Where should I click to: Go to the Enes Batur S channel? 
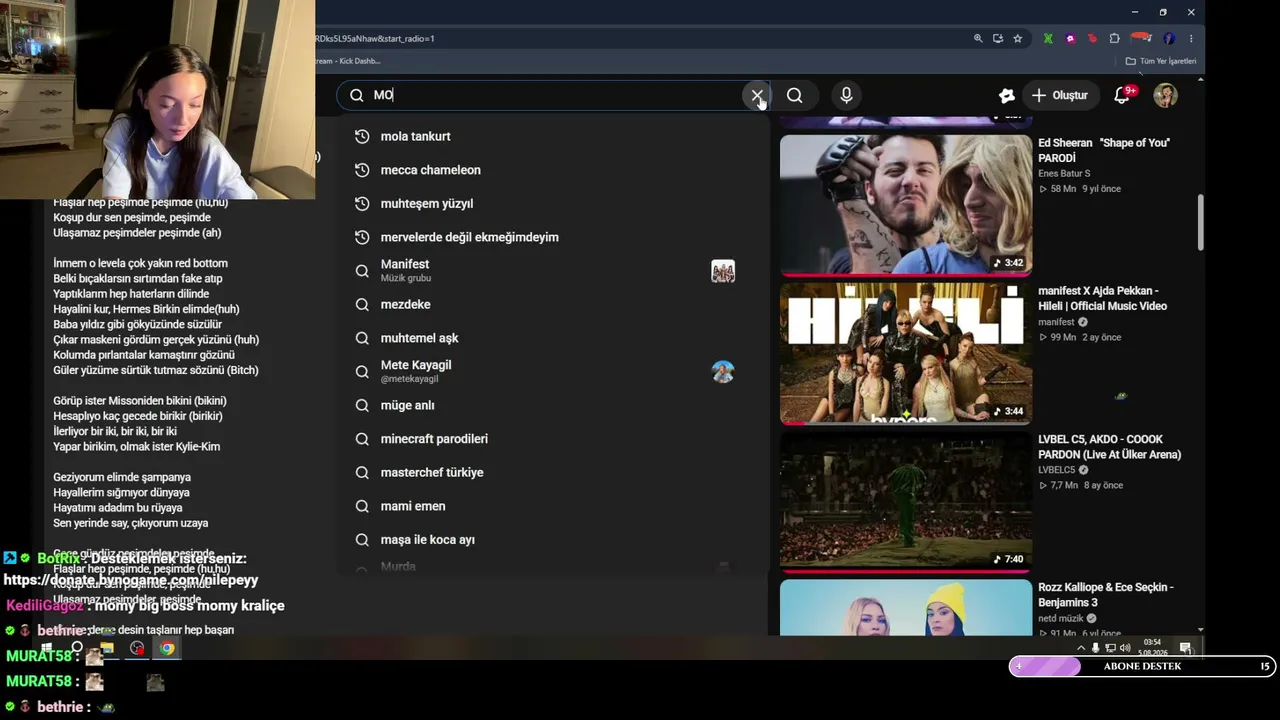[1064, 174]
